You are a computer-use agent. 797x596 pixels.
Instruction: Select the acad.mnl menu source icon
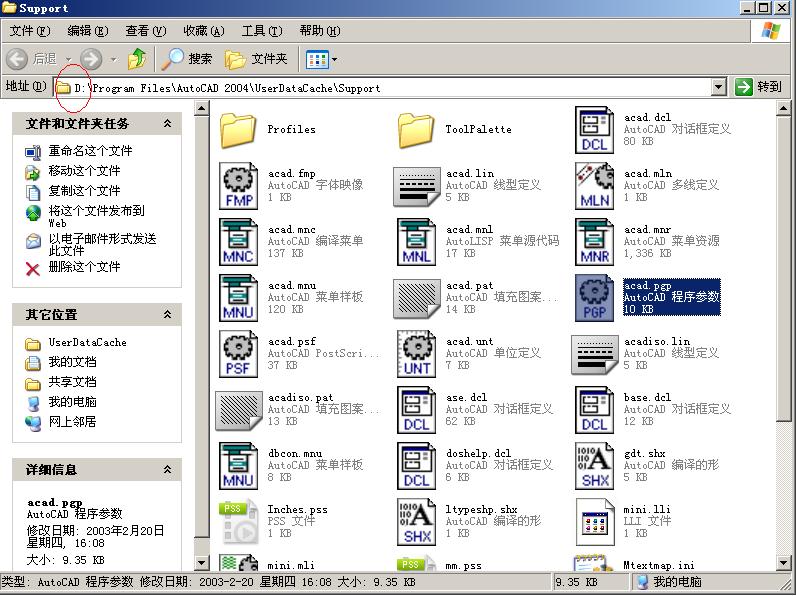(x=417, y=242)
